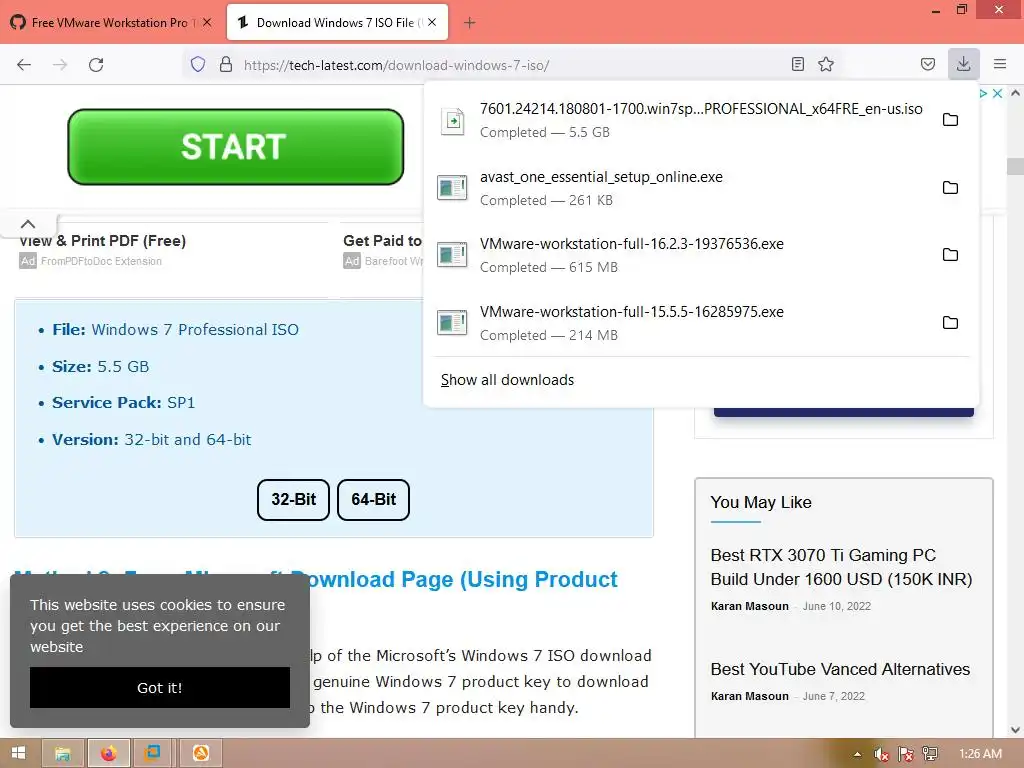Close the Free VMware Workstation Pro tab

[x=207, y=22]
